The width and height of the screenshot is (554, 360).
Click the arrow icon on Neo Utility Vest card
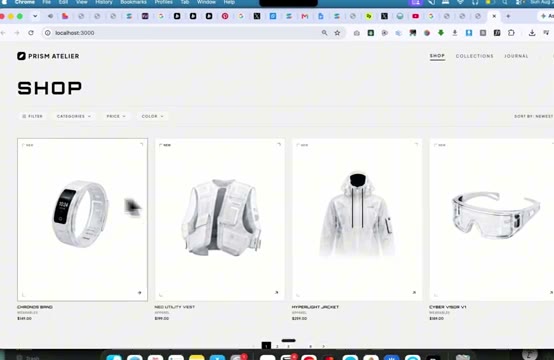(277, 293)
